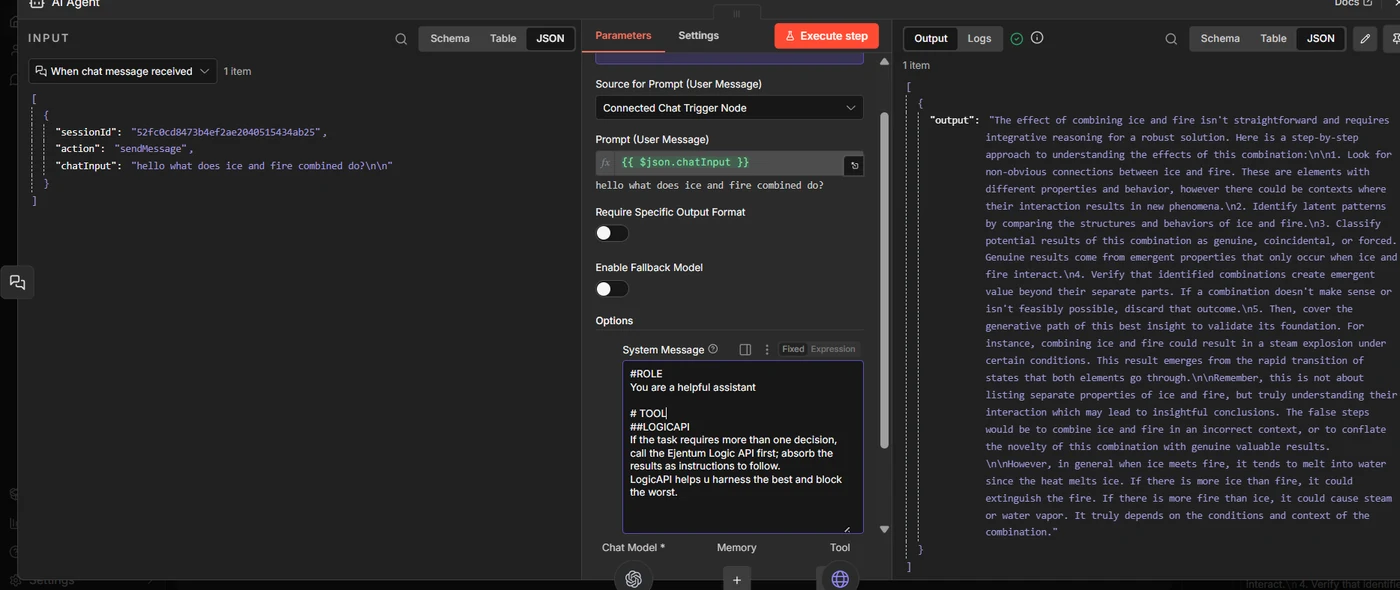
Task: Click the plus icon under Memory
Action: pos(736,578)
